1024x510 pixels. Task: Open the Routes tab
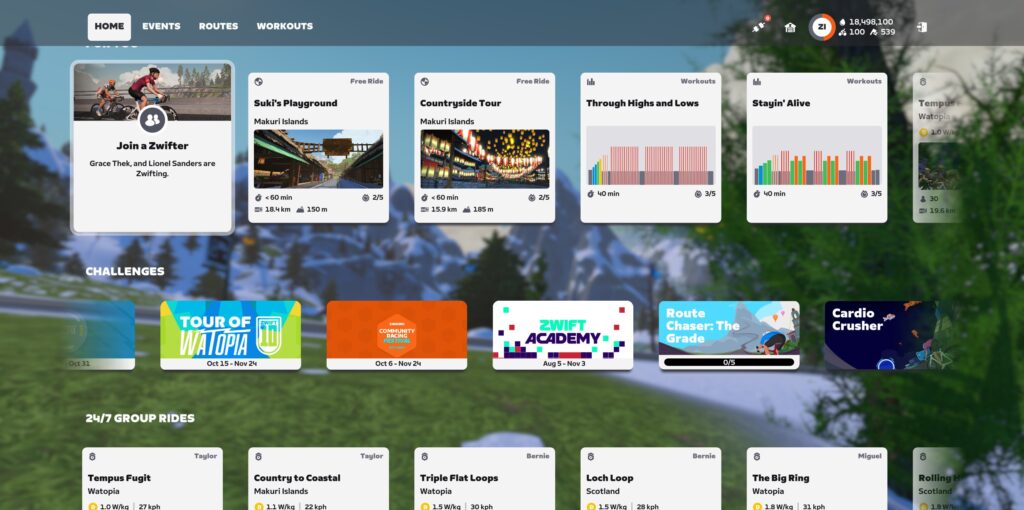[x=218, y=27]
